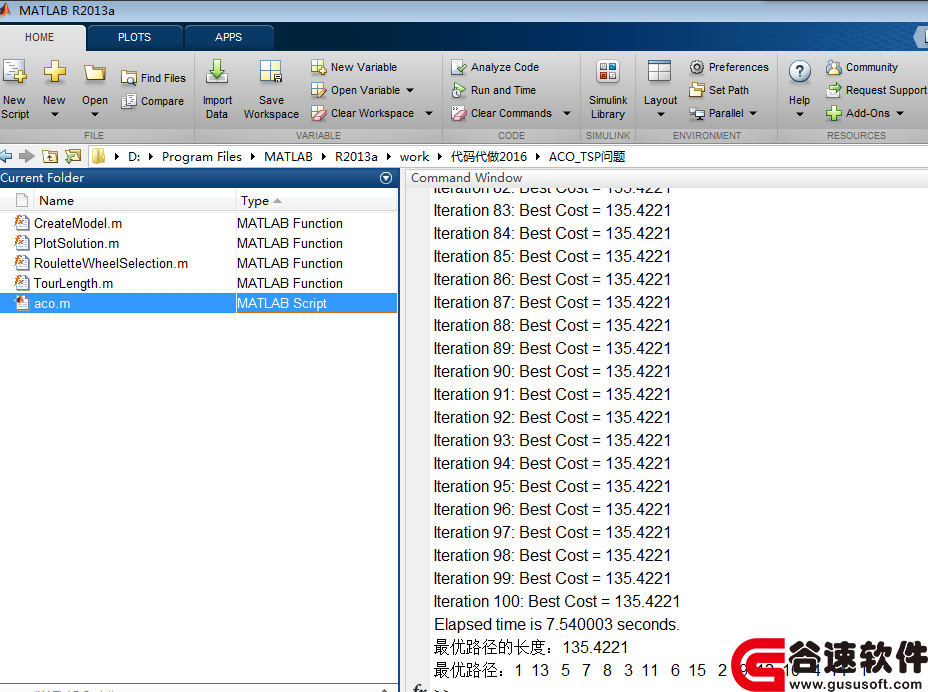Expand the Parallel dropdown arrow

click(x=753, y=113)
